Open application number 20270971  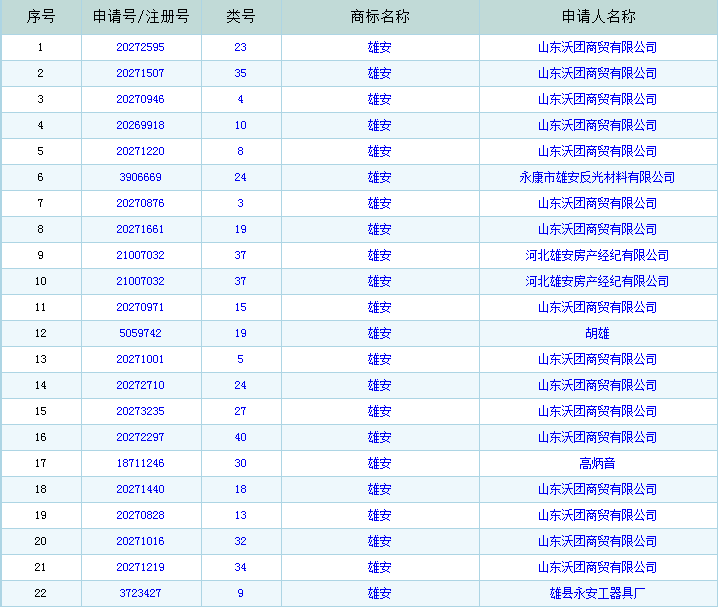tap(140, 307)
